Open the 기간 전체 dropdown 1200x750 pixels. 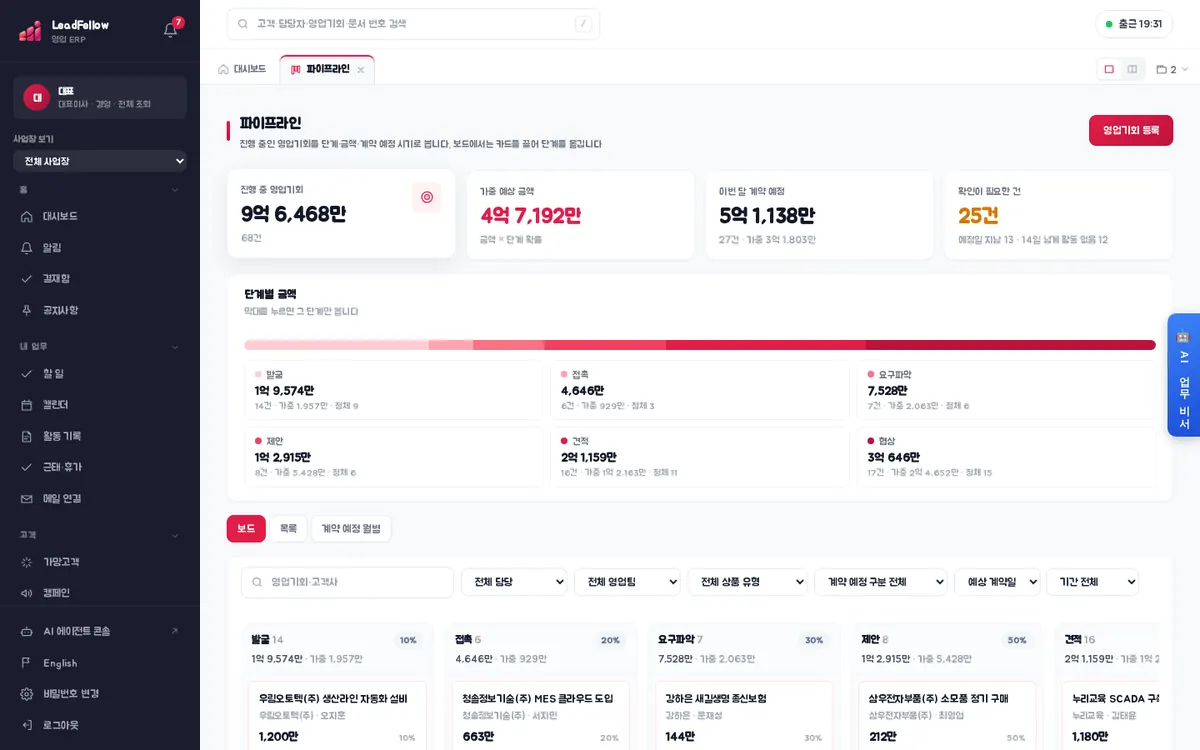coord(1092,582)
